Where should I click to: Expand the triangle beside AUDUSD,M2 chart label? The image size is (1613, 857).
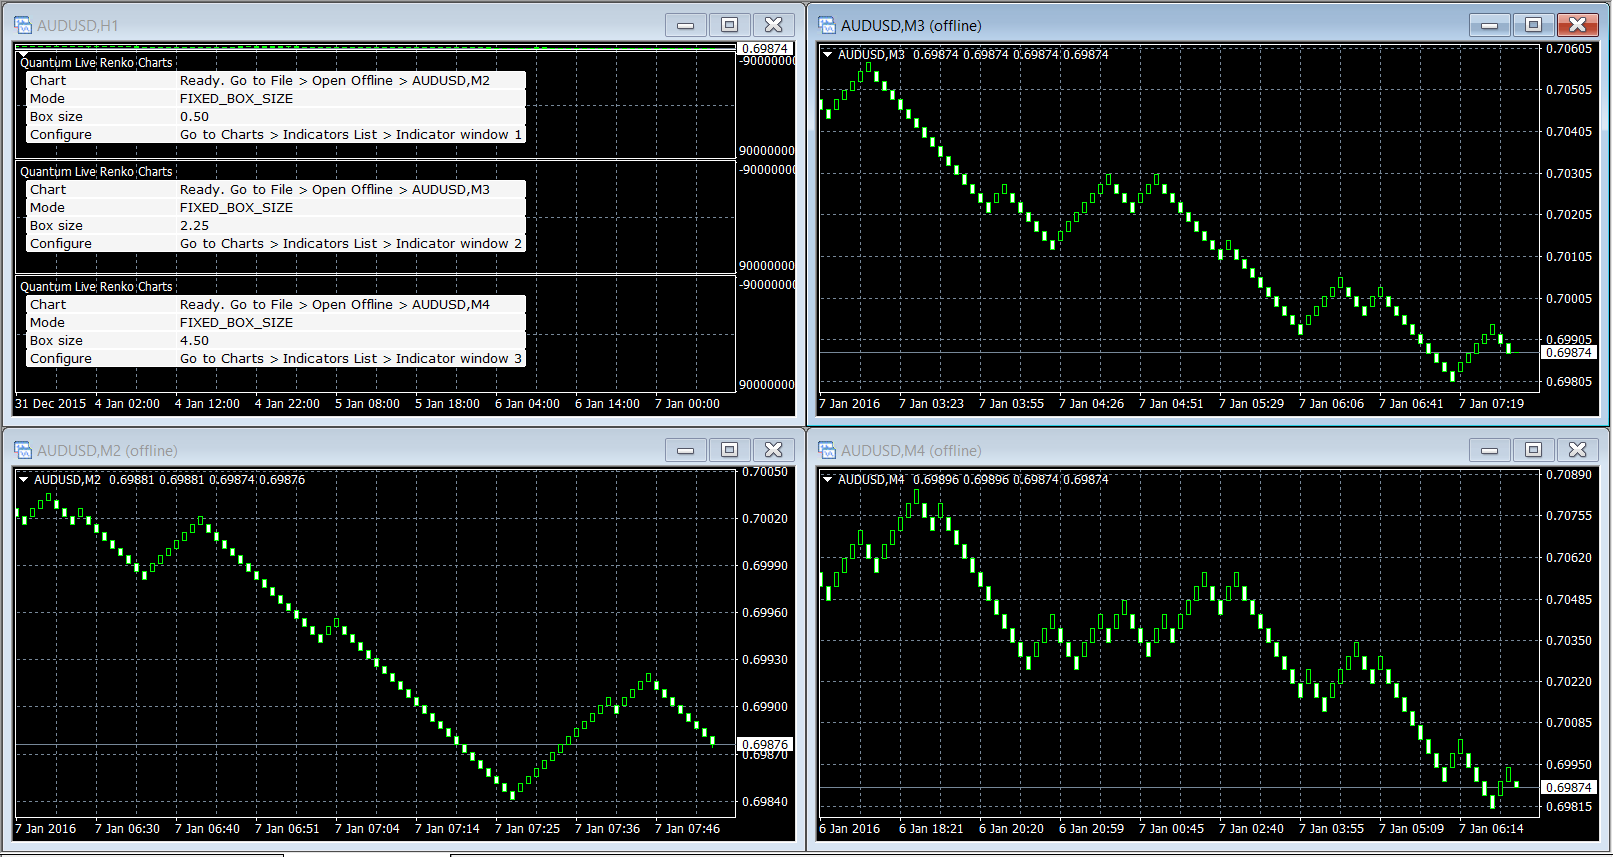point(23,480)
